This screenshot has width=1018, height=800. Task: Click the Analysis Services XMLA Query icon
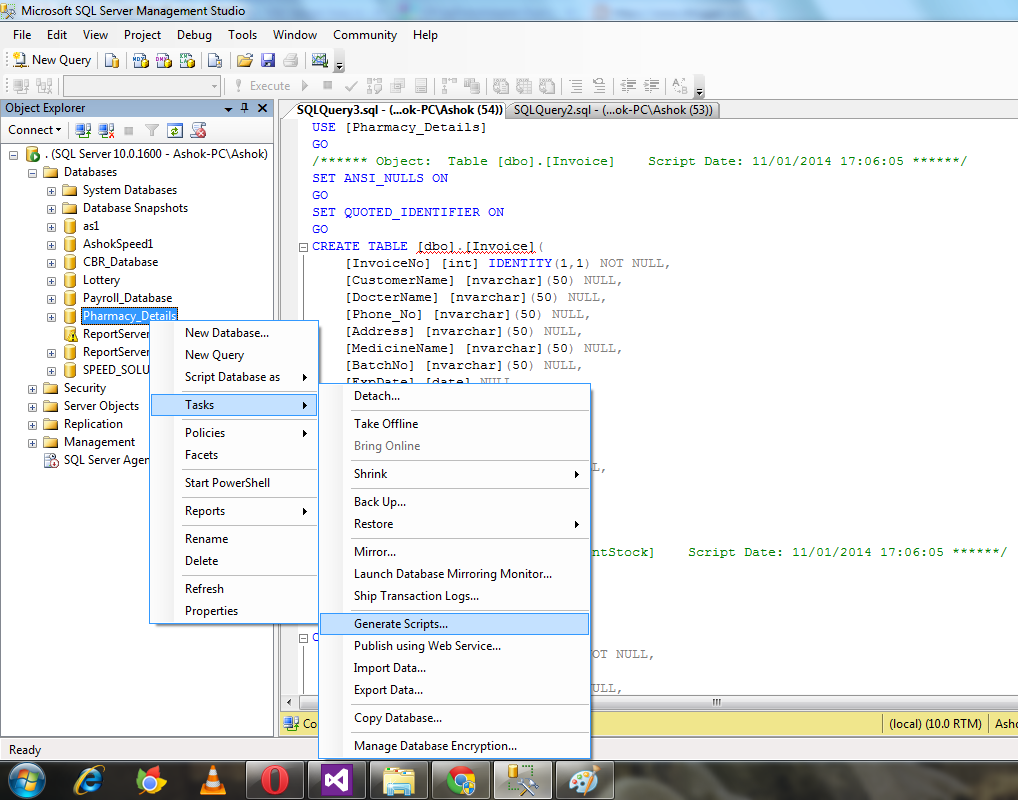click(x=187, y=60)
